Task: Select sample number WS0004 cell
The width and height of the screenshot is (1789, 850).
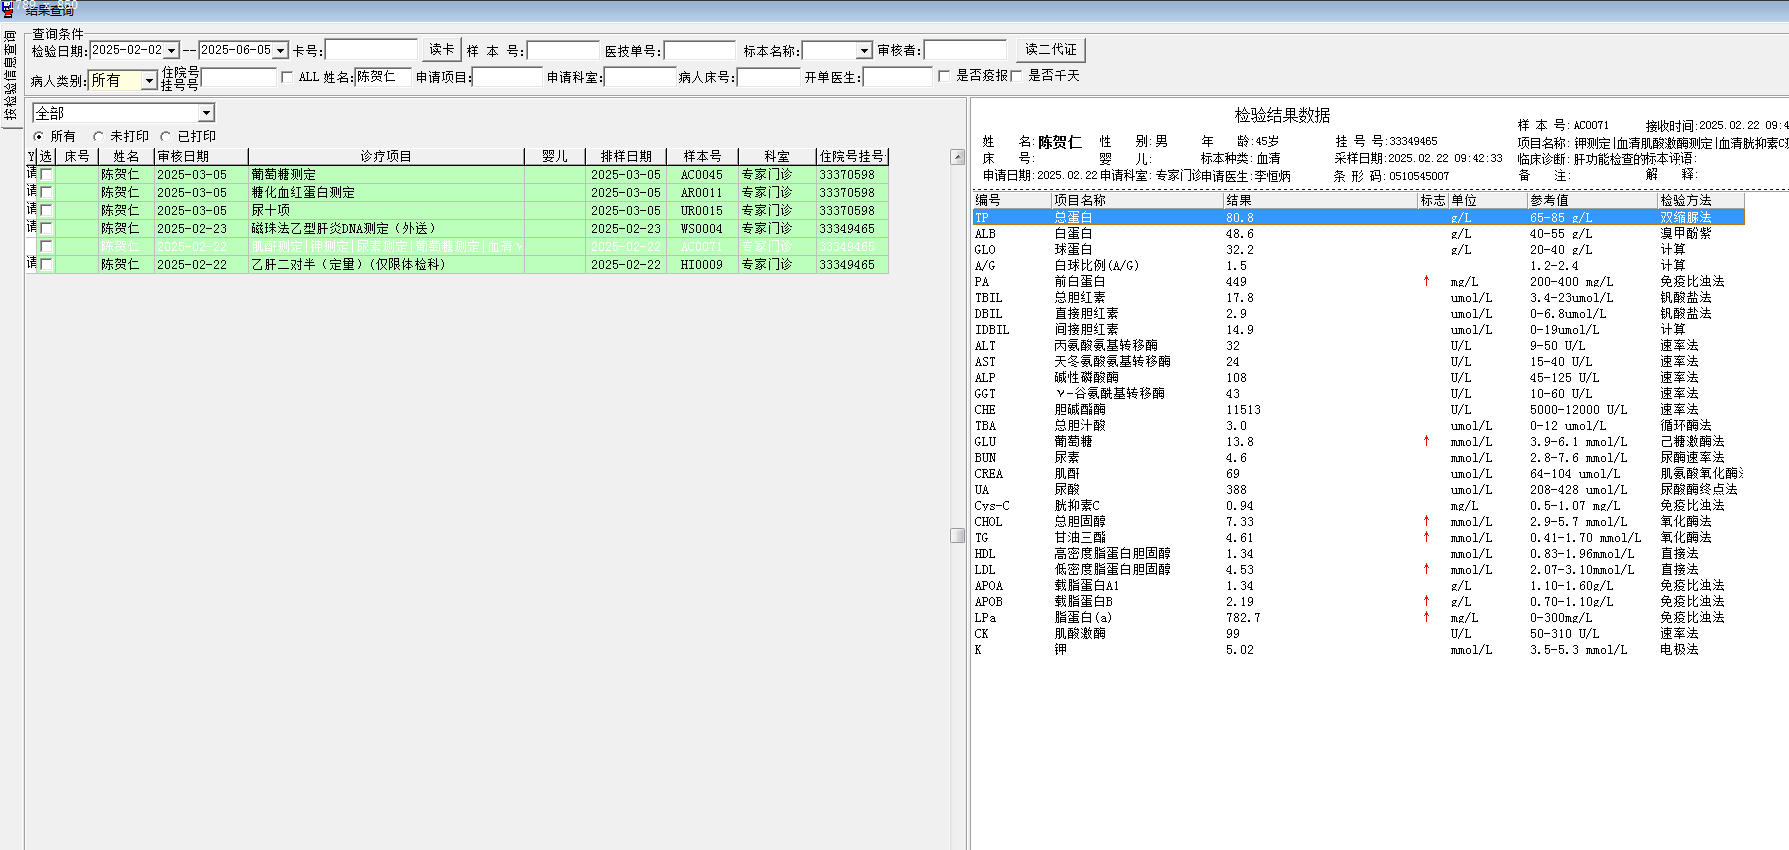Action: pos(702,229)
